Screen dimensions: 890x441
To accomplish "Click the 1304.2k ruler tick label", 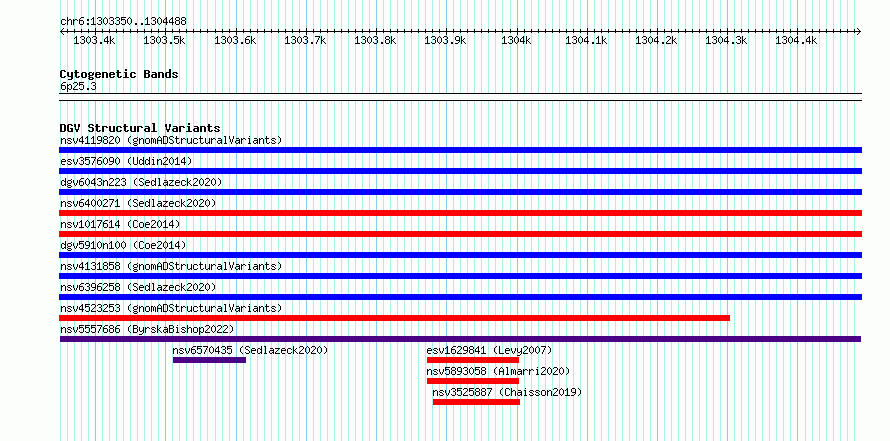I will tap(656, 40).
